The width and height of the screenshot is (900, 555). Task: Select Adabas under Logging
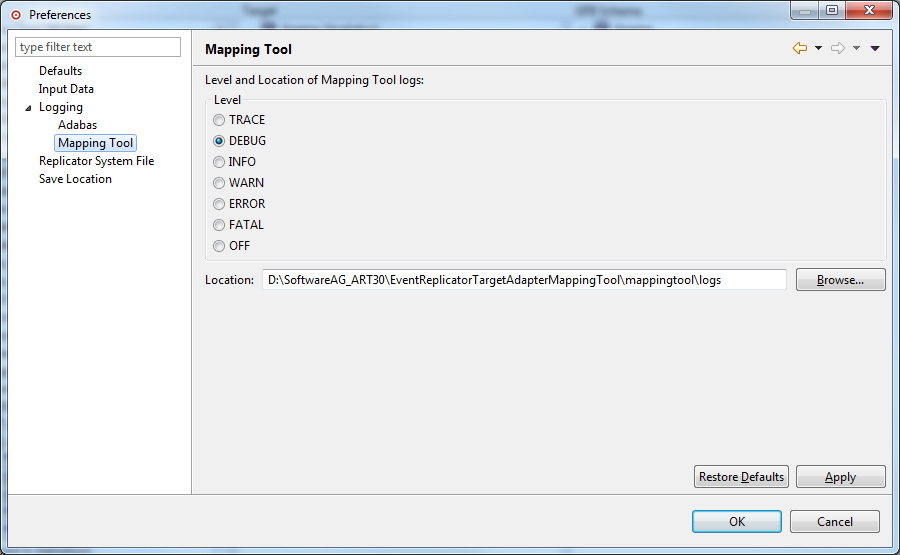click(x=77, y=125)
